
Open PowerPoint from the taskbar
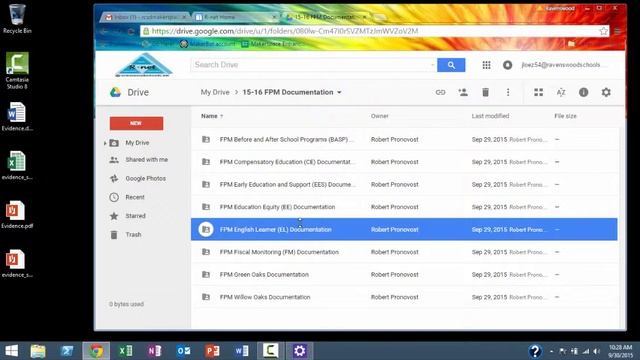(213, 351)
